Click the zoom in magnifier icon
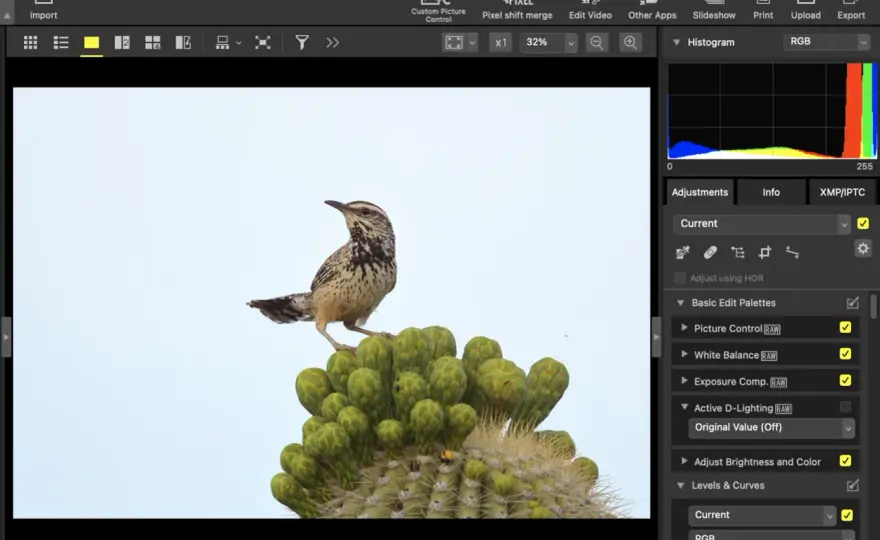Screen dimensions: 880x540 tap(630, 43)
